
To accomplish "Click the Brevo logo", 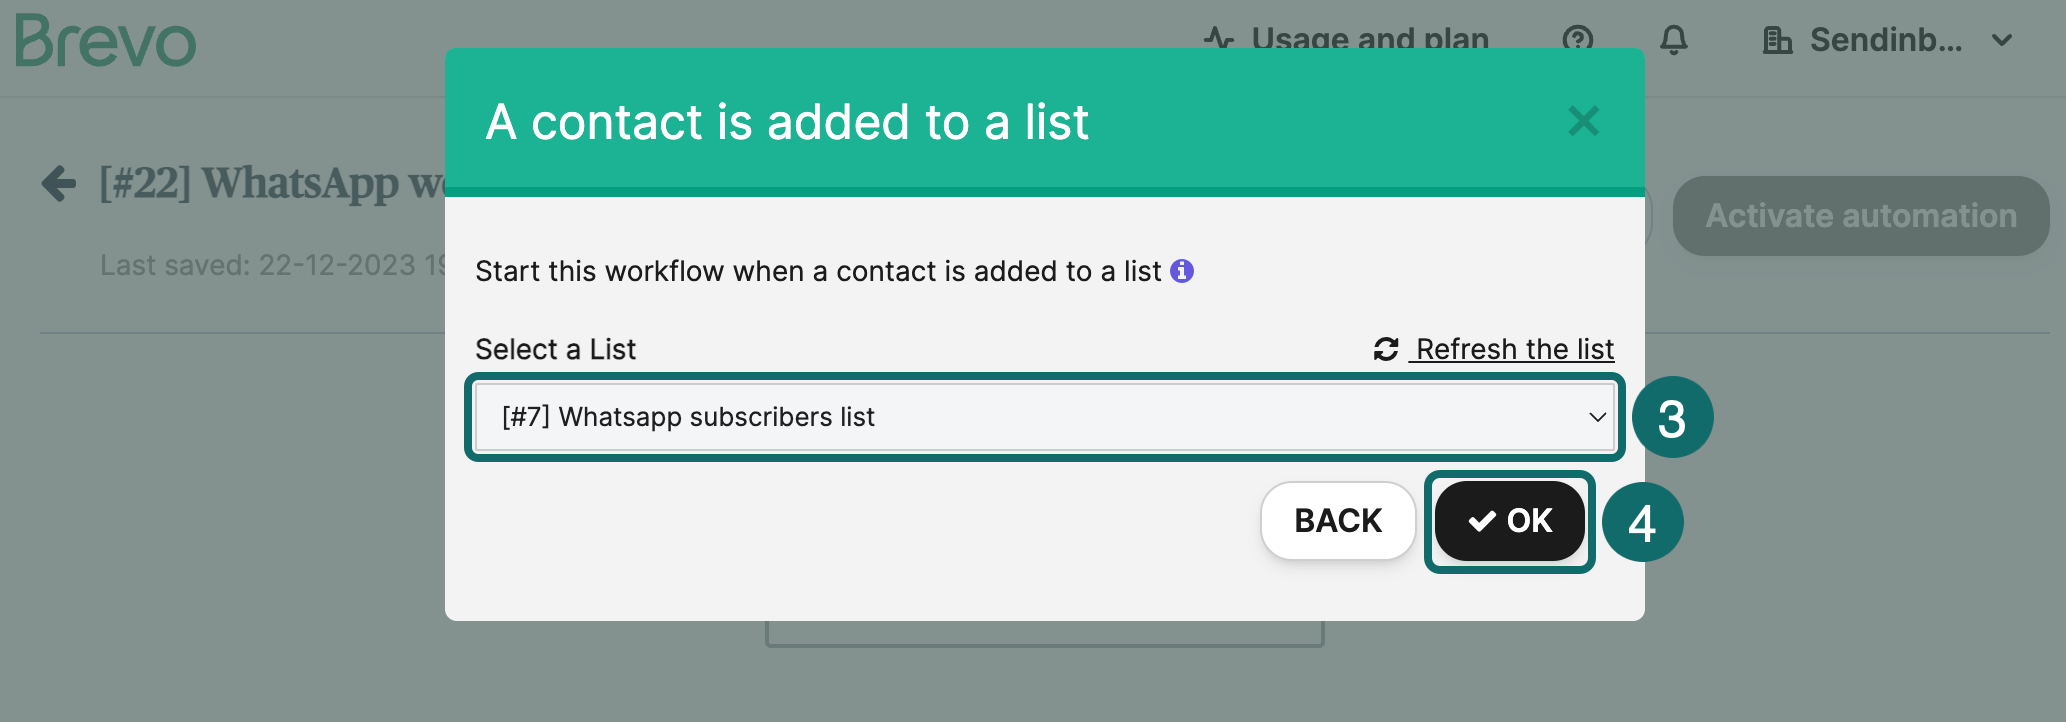I will 103,42.
